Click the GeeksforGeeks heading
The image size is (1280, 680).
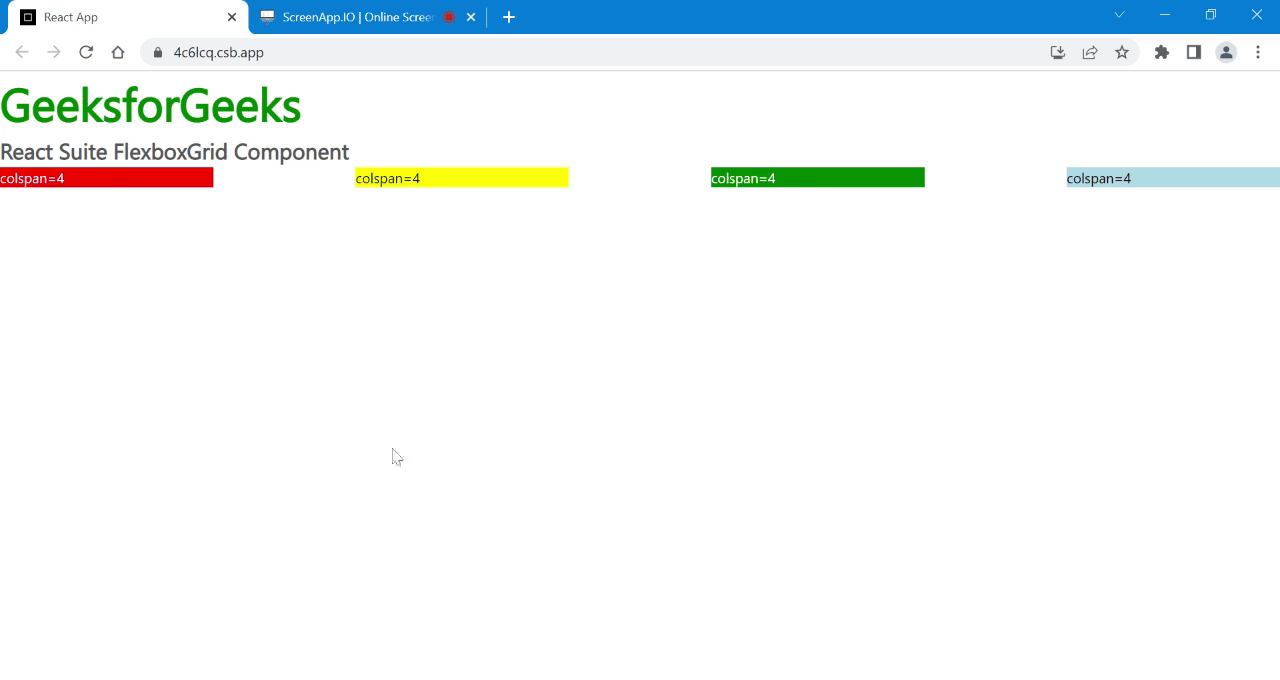pos(150,106)
